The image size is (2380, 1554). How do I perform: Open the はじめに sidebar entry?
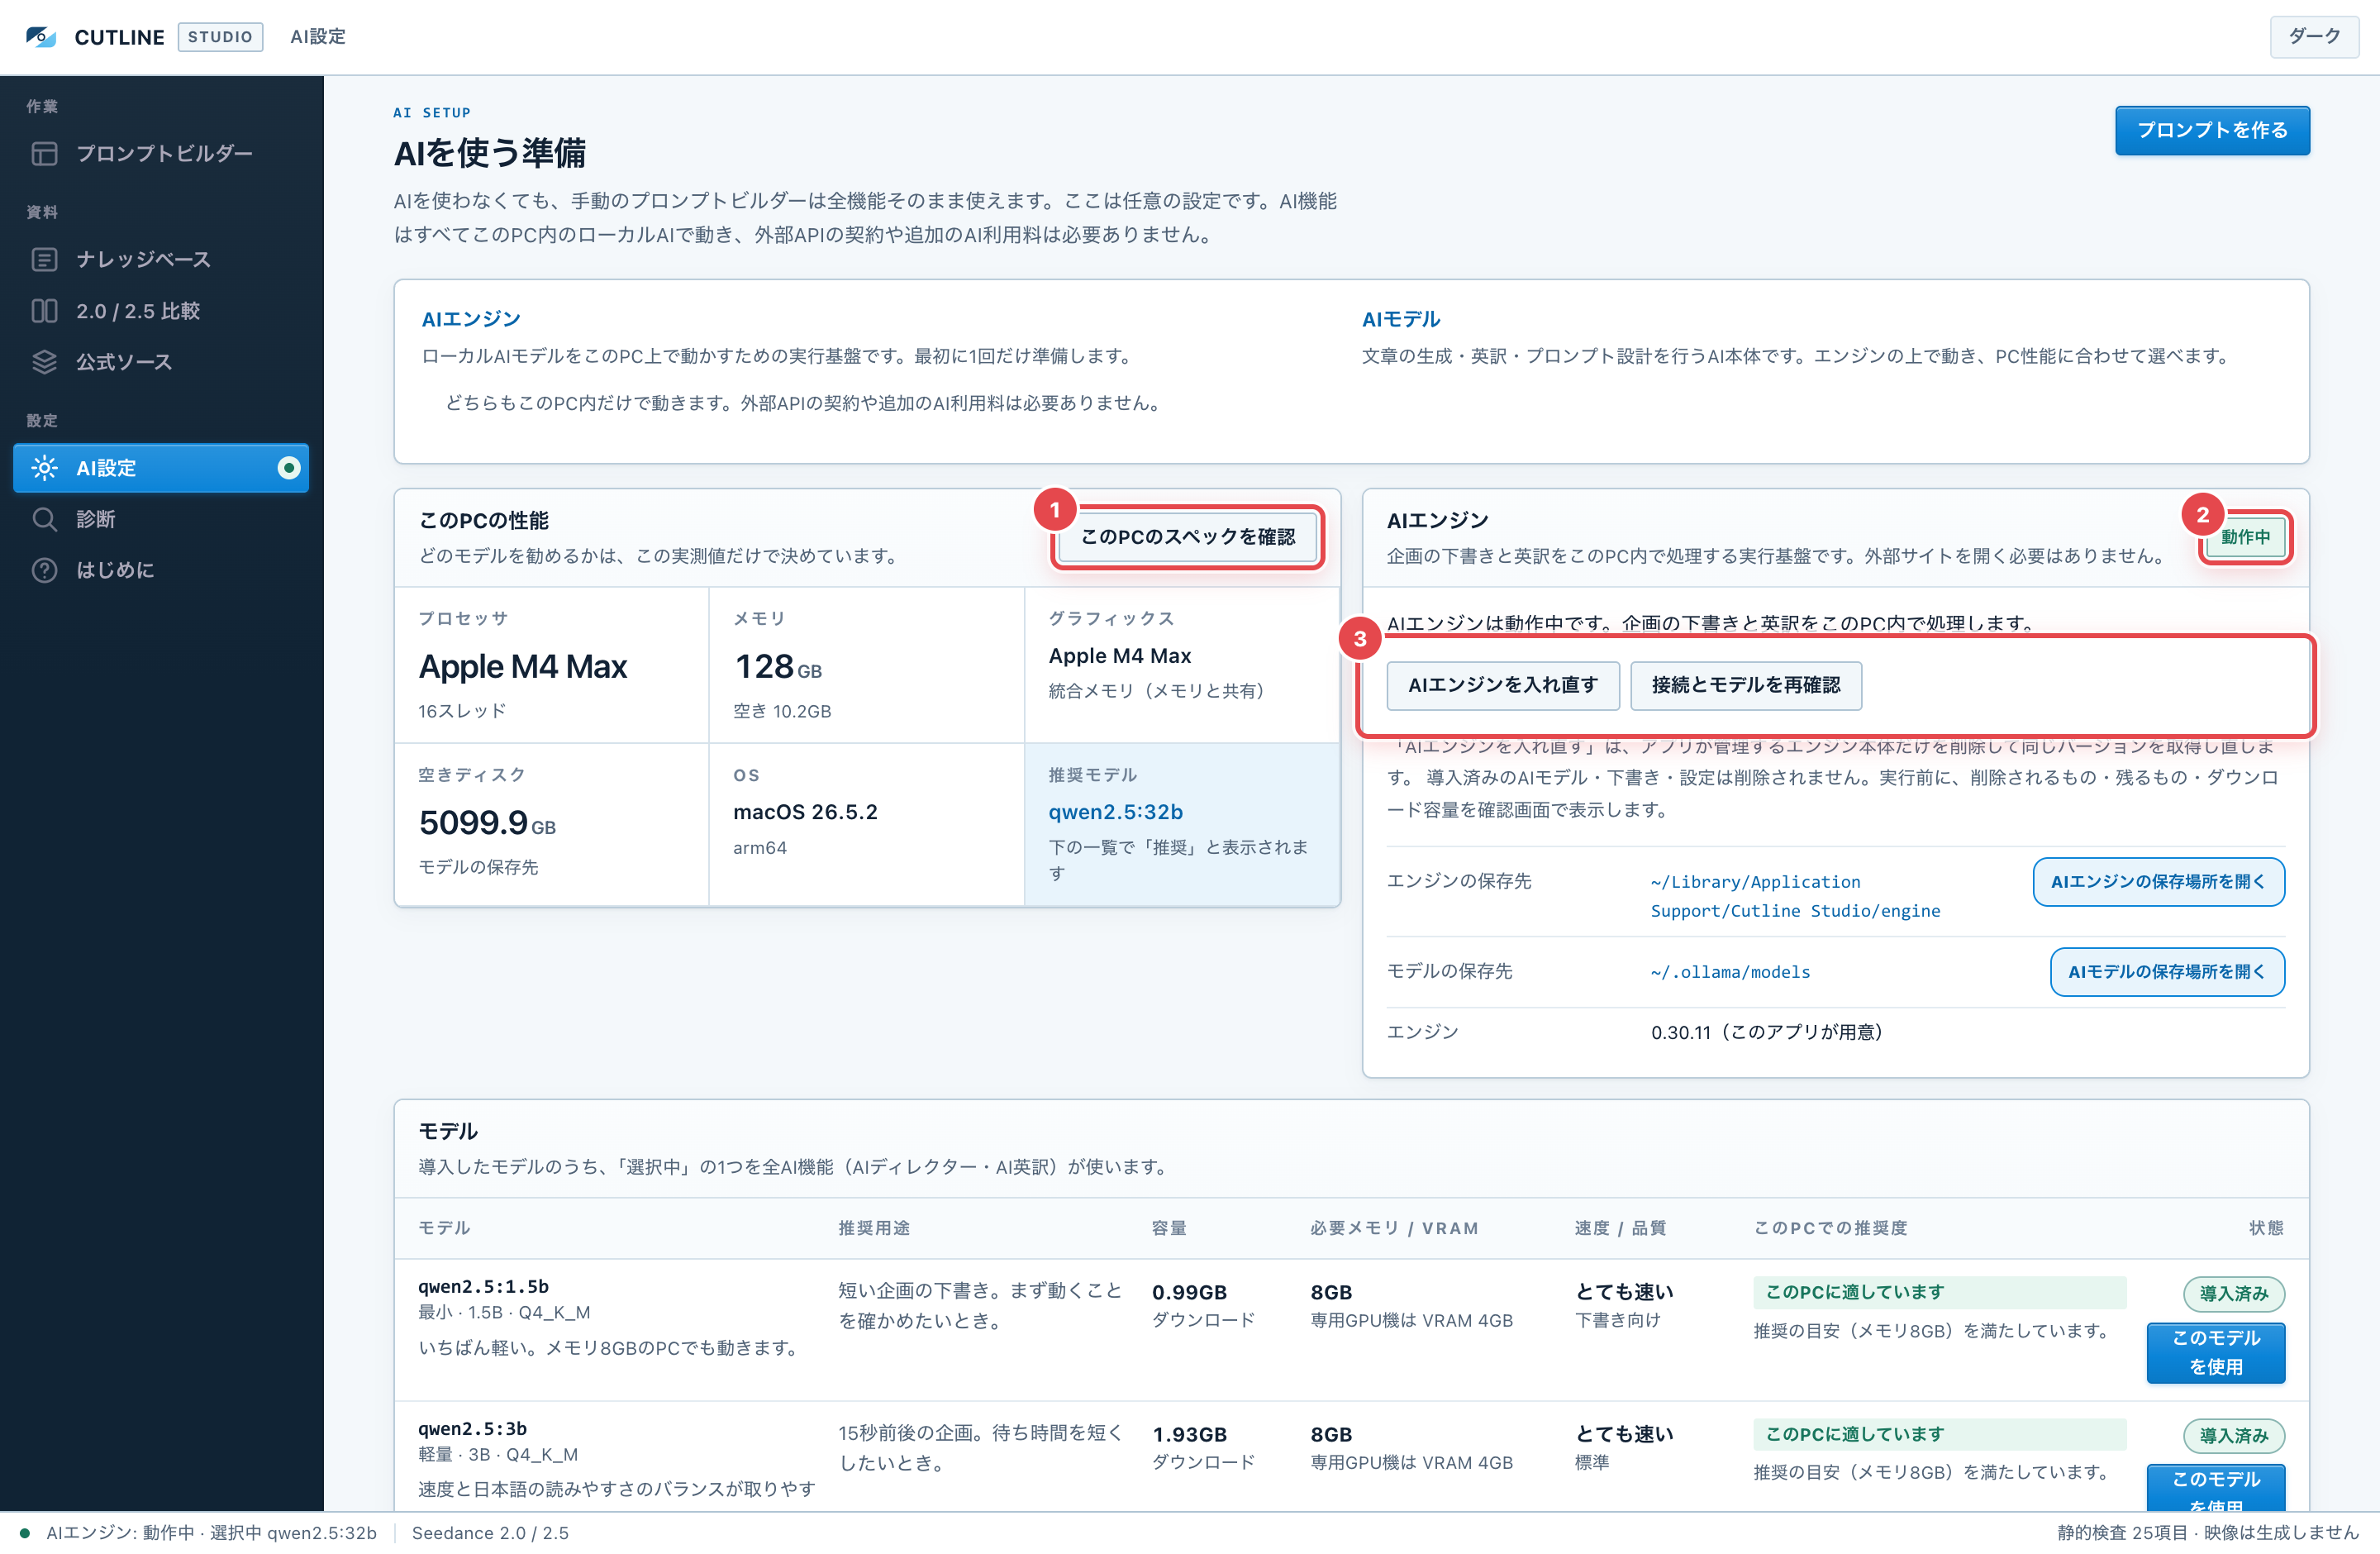point(161,570)
